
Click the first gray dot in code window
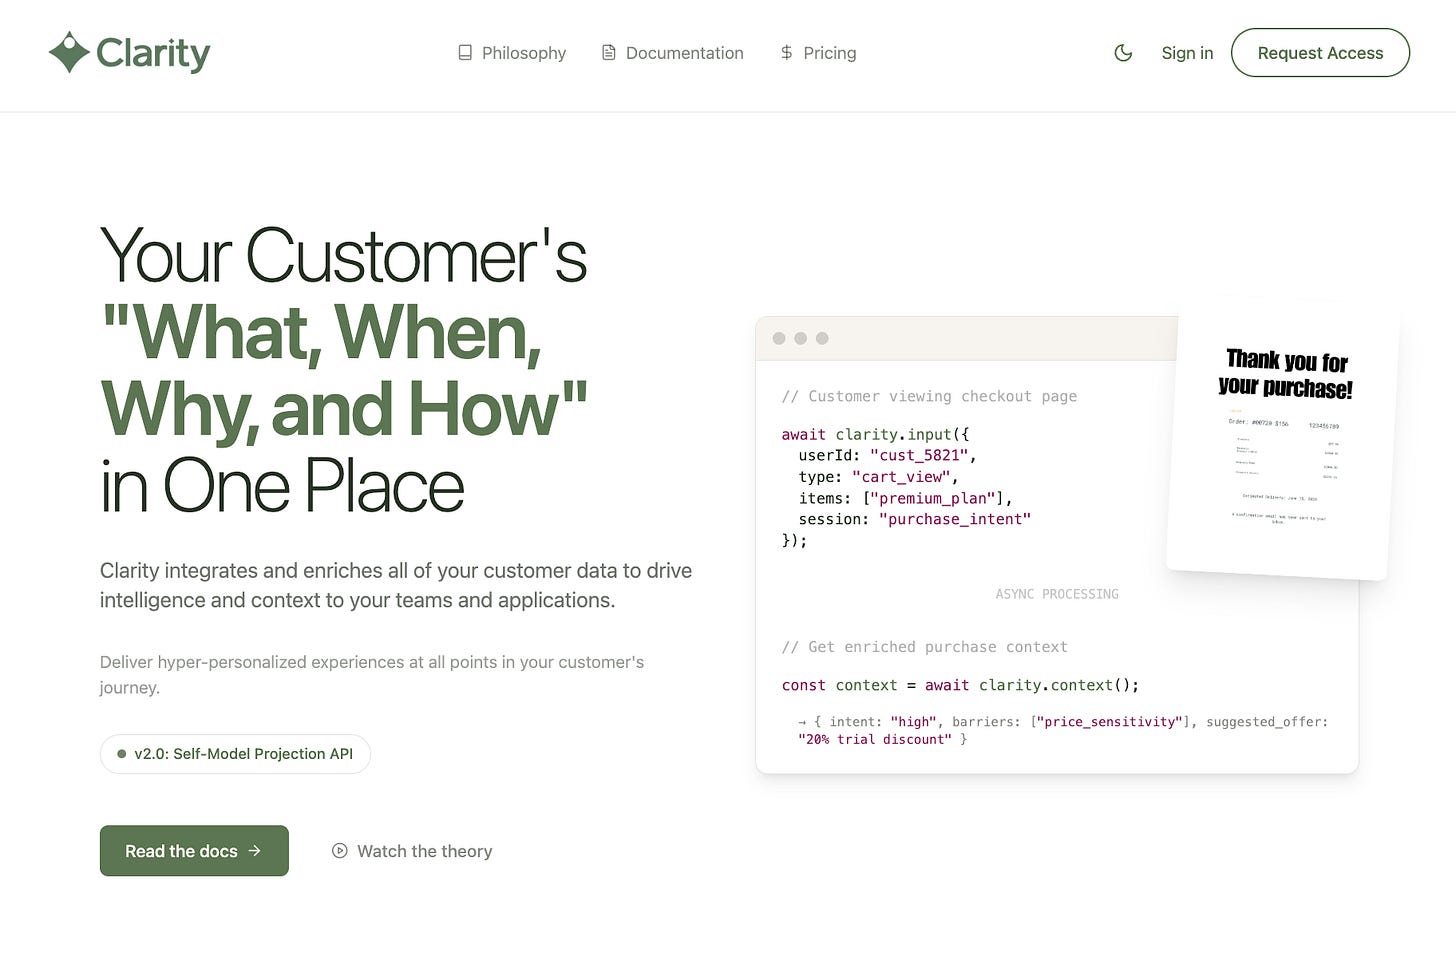pyautogui.click(x=779, y=338)
